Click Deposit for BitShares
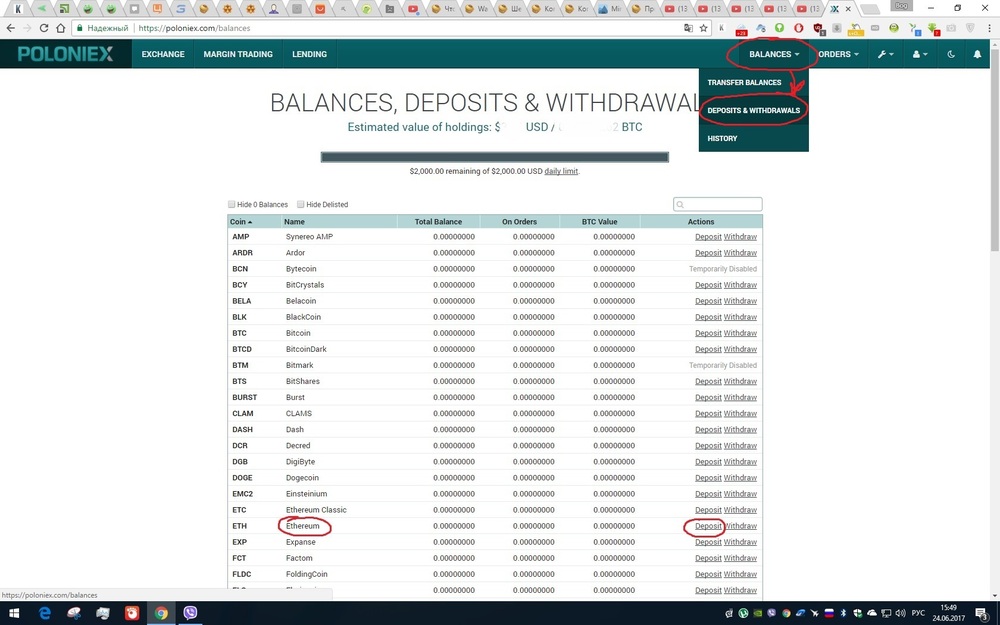The width and height of the screenshot is (1000, 625). click(x=708, y=381)
